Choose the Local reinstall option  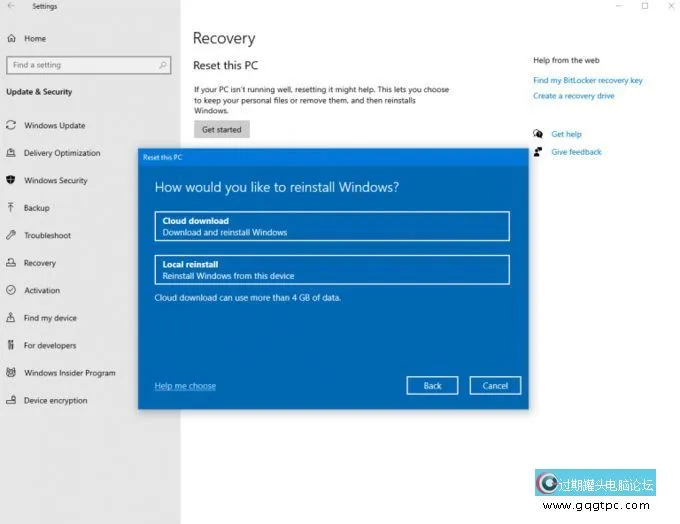click(x=331, y=270)
